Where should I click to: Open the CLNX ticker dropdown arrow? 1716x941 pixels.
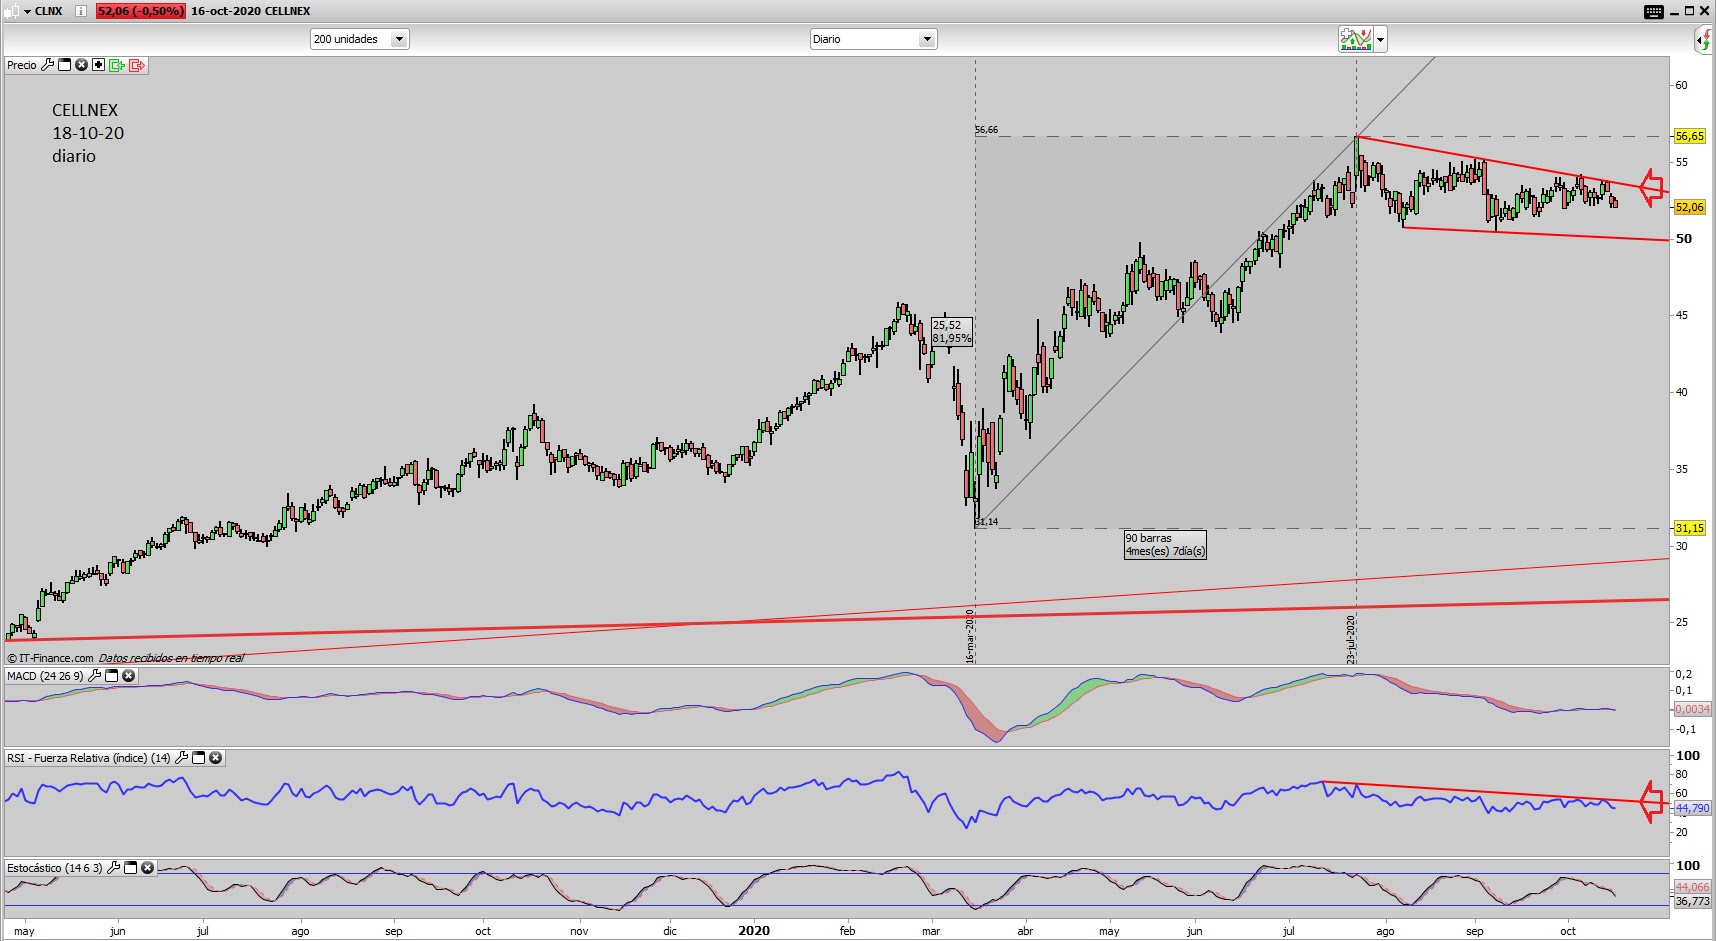click(27, 11)
